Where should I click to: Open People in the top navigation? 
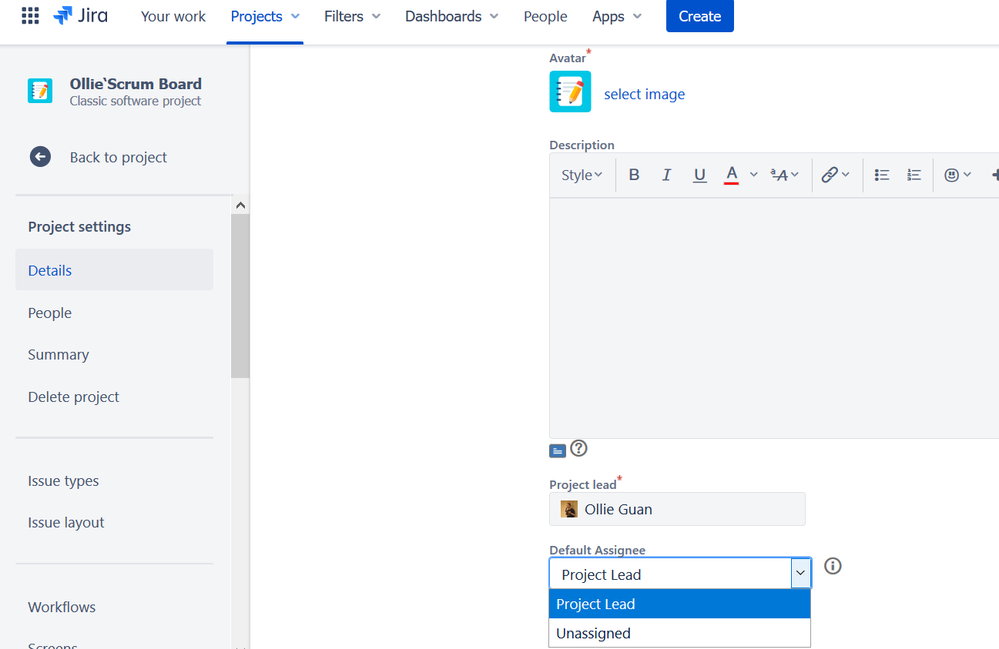click(x=545, y=17)
